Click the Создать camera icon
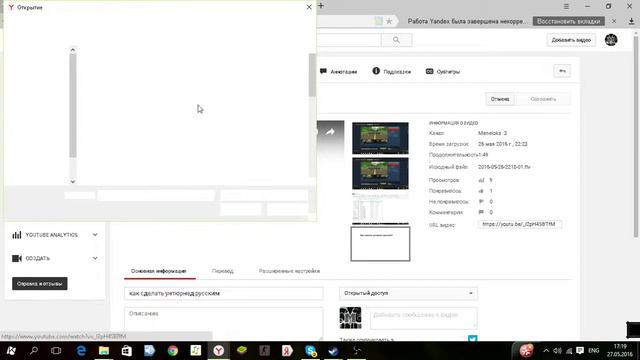The width and height of the screenshot is (640, 360). (17, 258)
